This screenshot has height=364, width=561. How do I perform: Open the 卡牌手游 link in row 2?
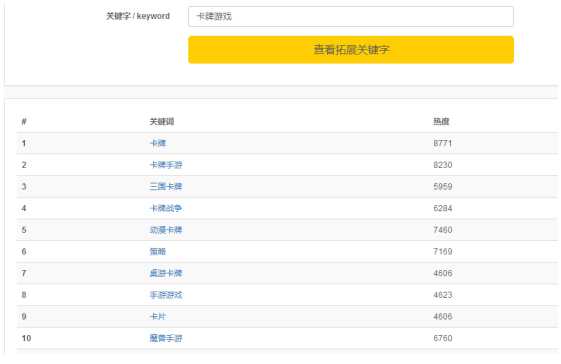pos(166,165)
